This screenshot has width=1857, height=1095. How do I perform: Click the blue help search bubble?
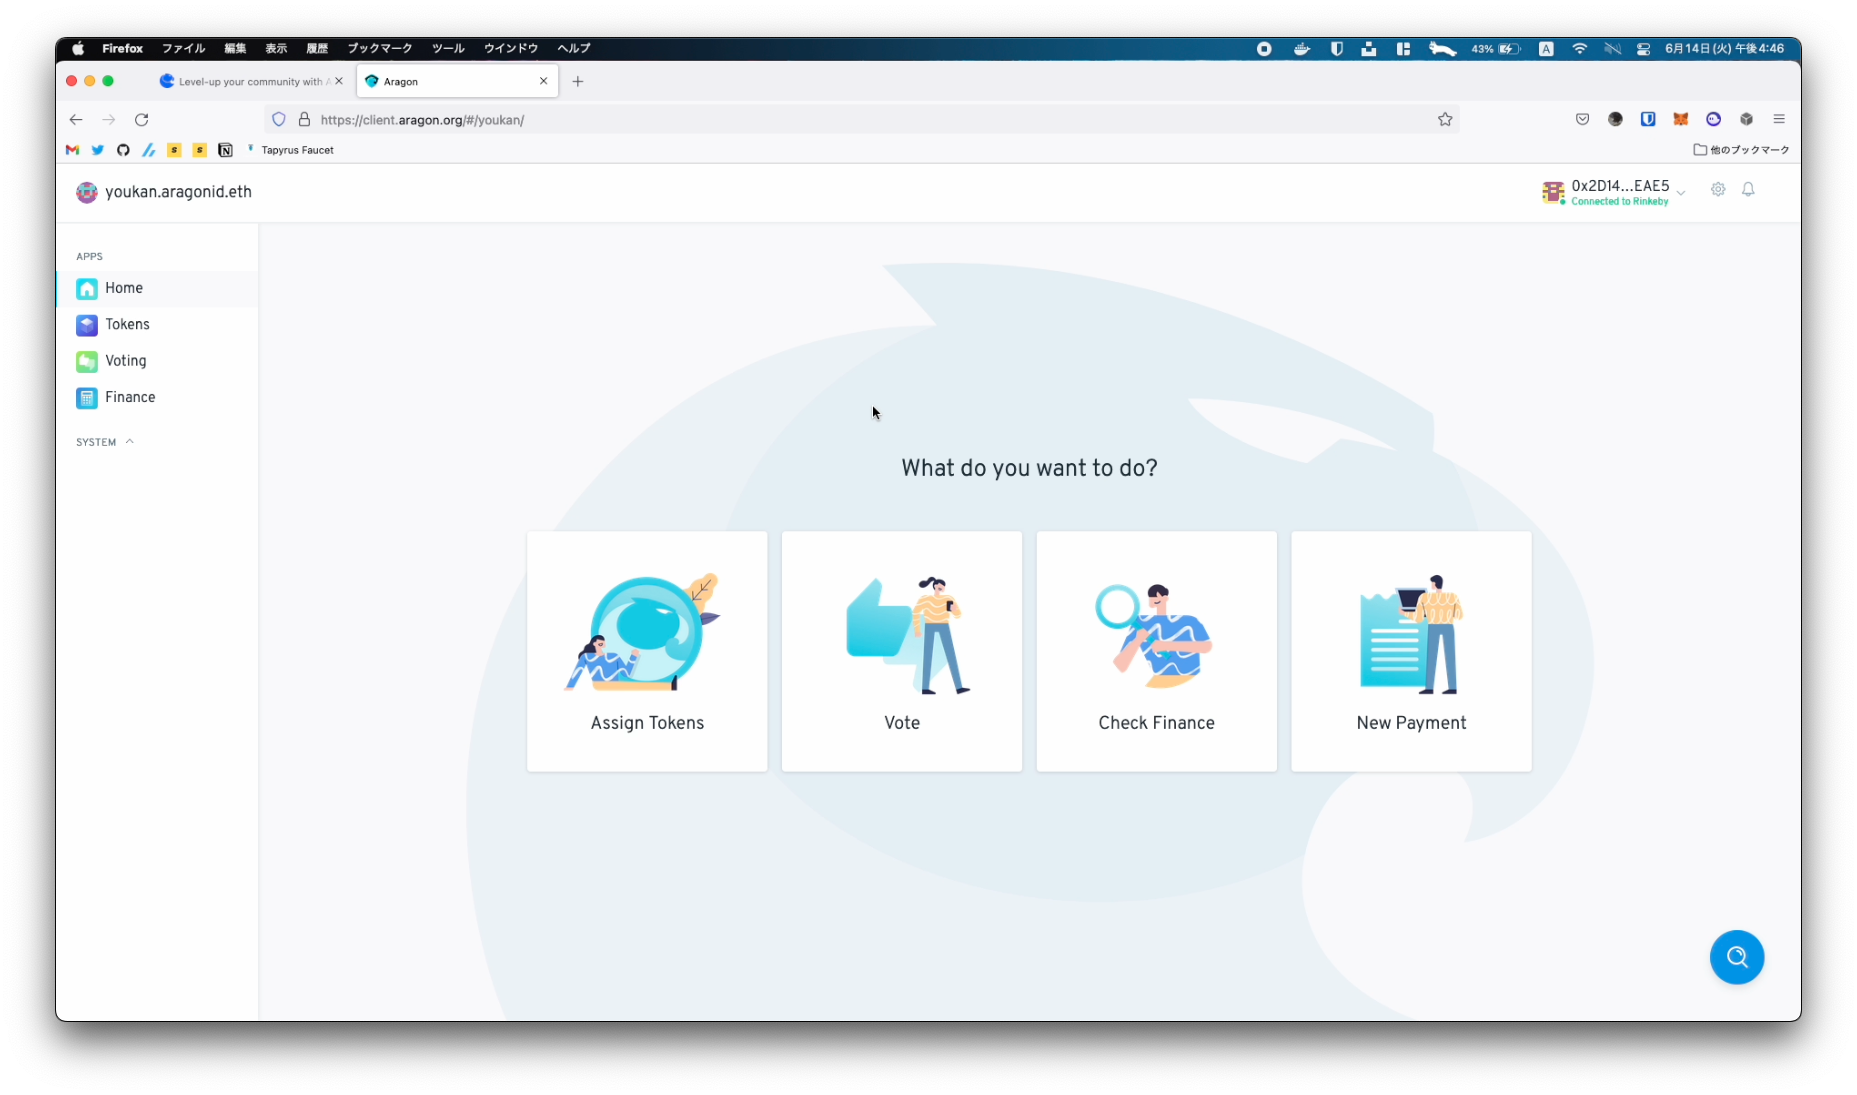tap(1736, 957)
